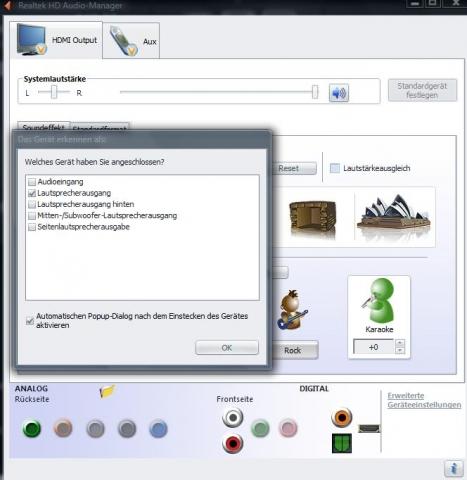Click the main system volume slider handle
Screen dimensions: 467x480
tap(315, 92)
